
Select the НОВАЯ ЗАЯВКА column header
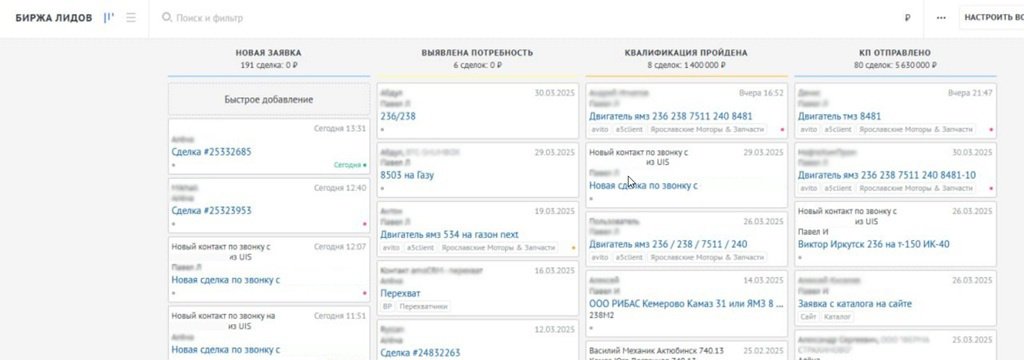tap(268, 53)
